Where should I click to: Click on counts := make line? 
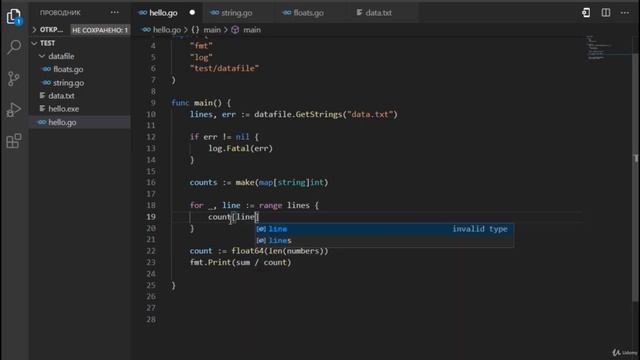click(x=259, y=182)
